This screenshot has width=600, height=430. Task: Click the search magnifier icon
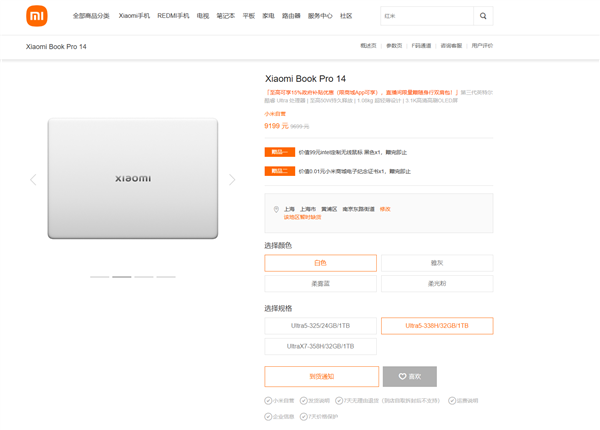(483, 16)
